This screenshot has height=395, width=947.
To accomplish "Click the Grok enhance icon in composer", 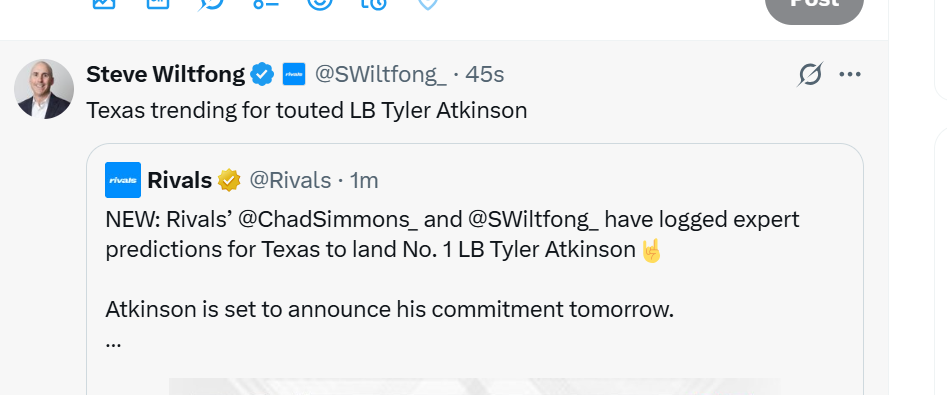I will click(x=211, y=3).
